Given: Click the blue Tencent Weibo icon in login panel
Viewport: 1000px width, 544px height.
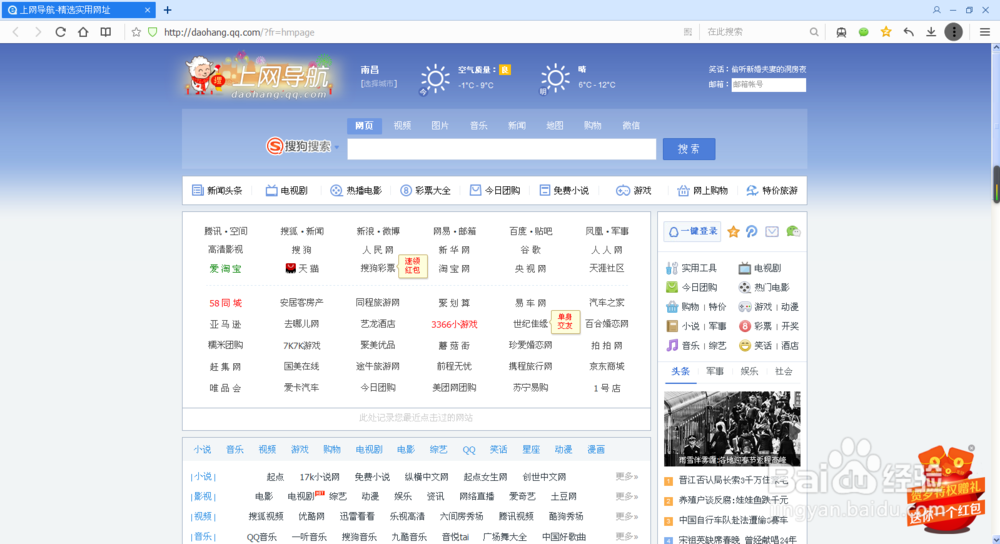Looking at the screenshot, I should (752, 232).
